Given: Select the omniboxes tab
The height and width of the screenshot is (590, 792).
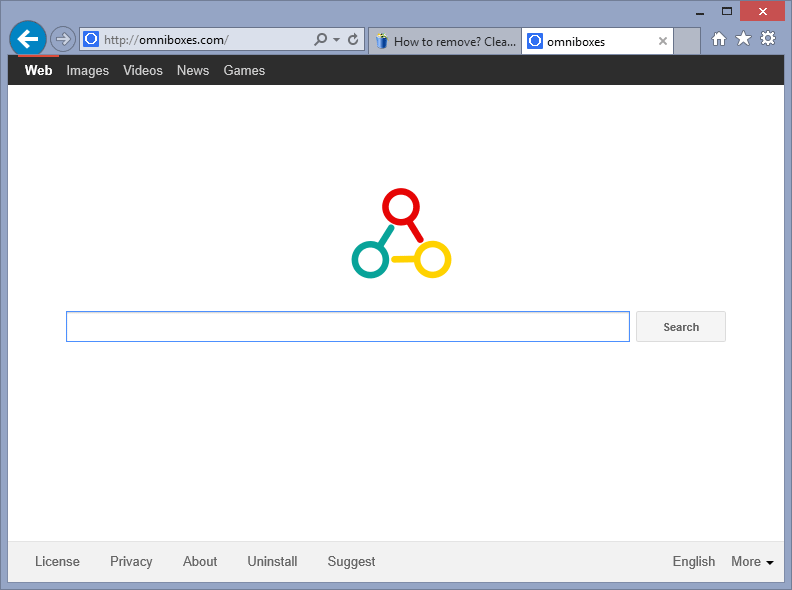Looking at the screenshot, I should pyautogui.click(x=597, y=41).
